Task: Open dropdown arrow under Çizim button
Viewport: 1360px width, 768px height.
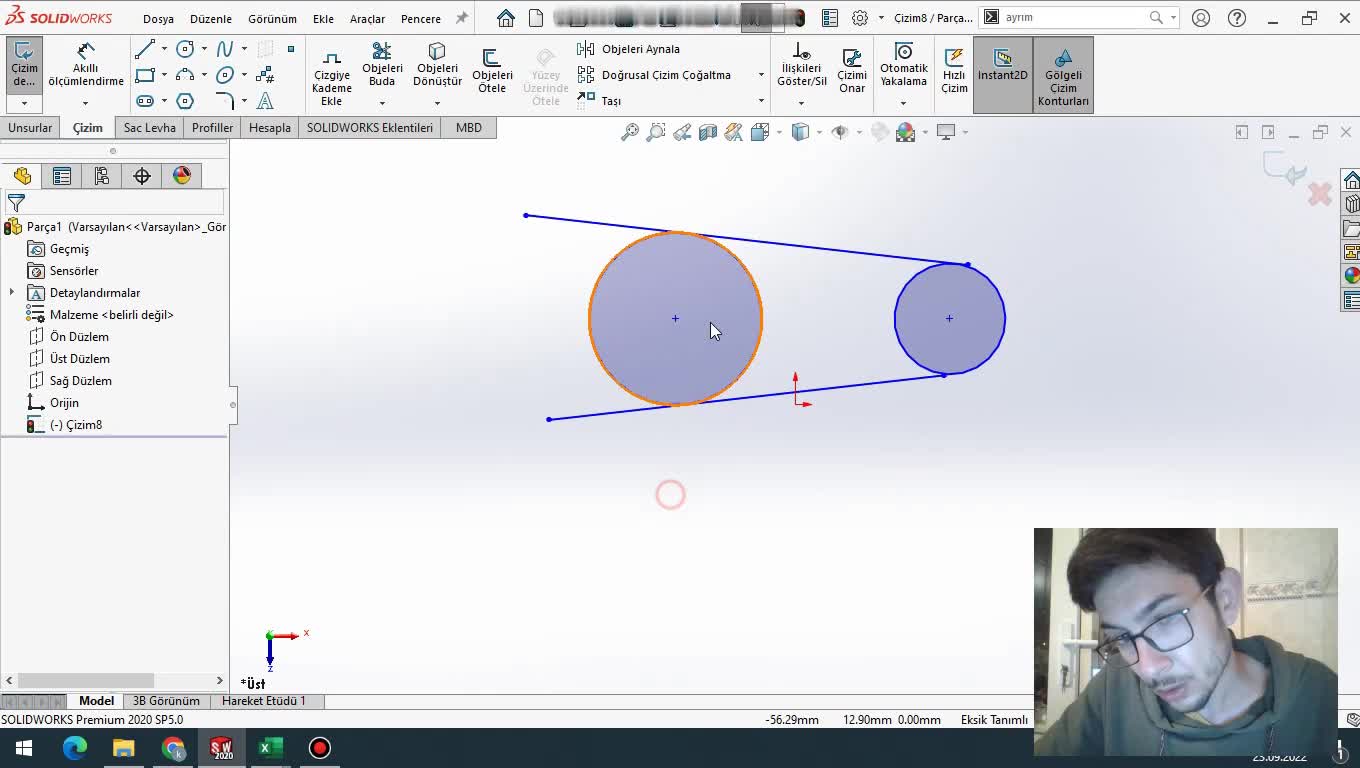Action: pos(24,103)
